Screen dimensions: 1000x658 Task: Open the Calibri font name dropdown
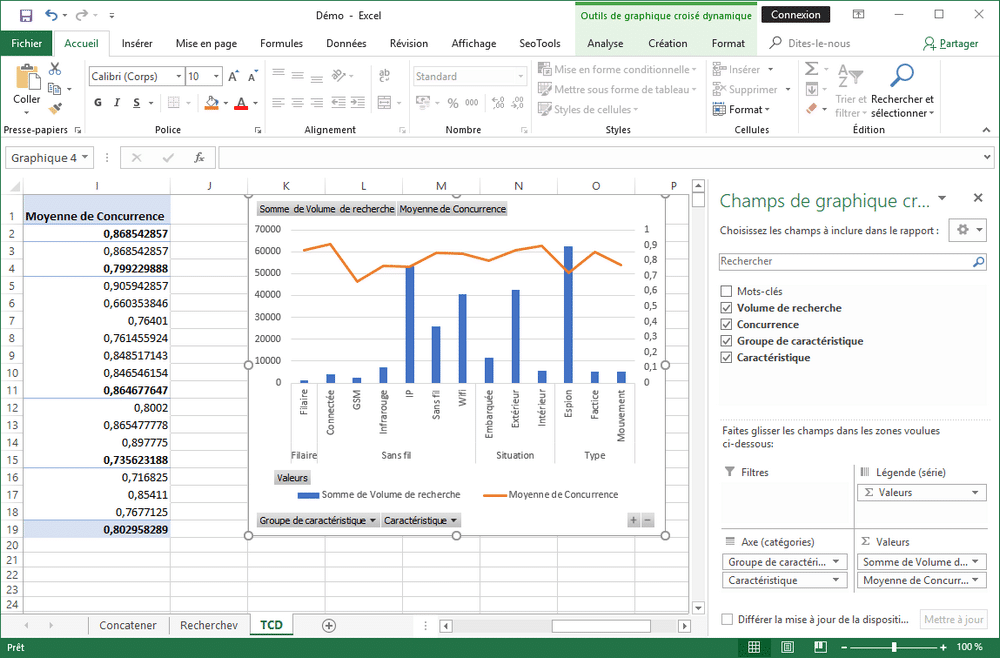[x=179, y=77]
